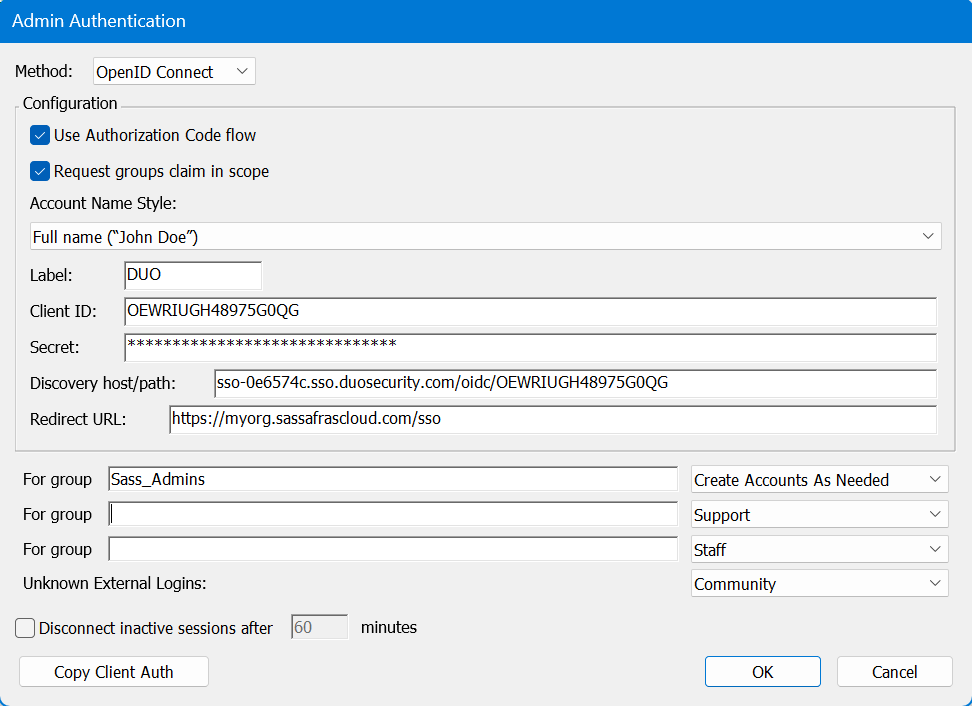
Task: Uncheck Use Authorization Code flow checkbox
Action: click(40, 135)
